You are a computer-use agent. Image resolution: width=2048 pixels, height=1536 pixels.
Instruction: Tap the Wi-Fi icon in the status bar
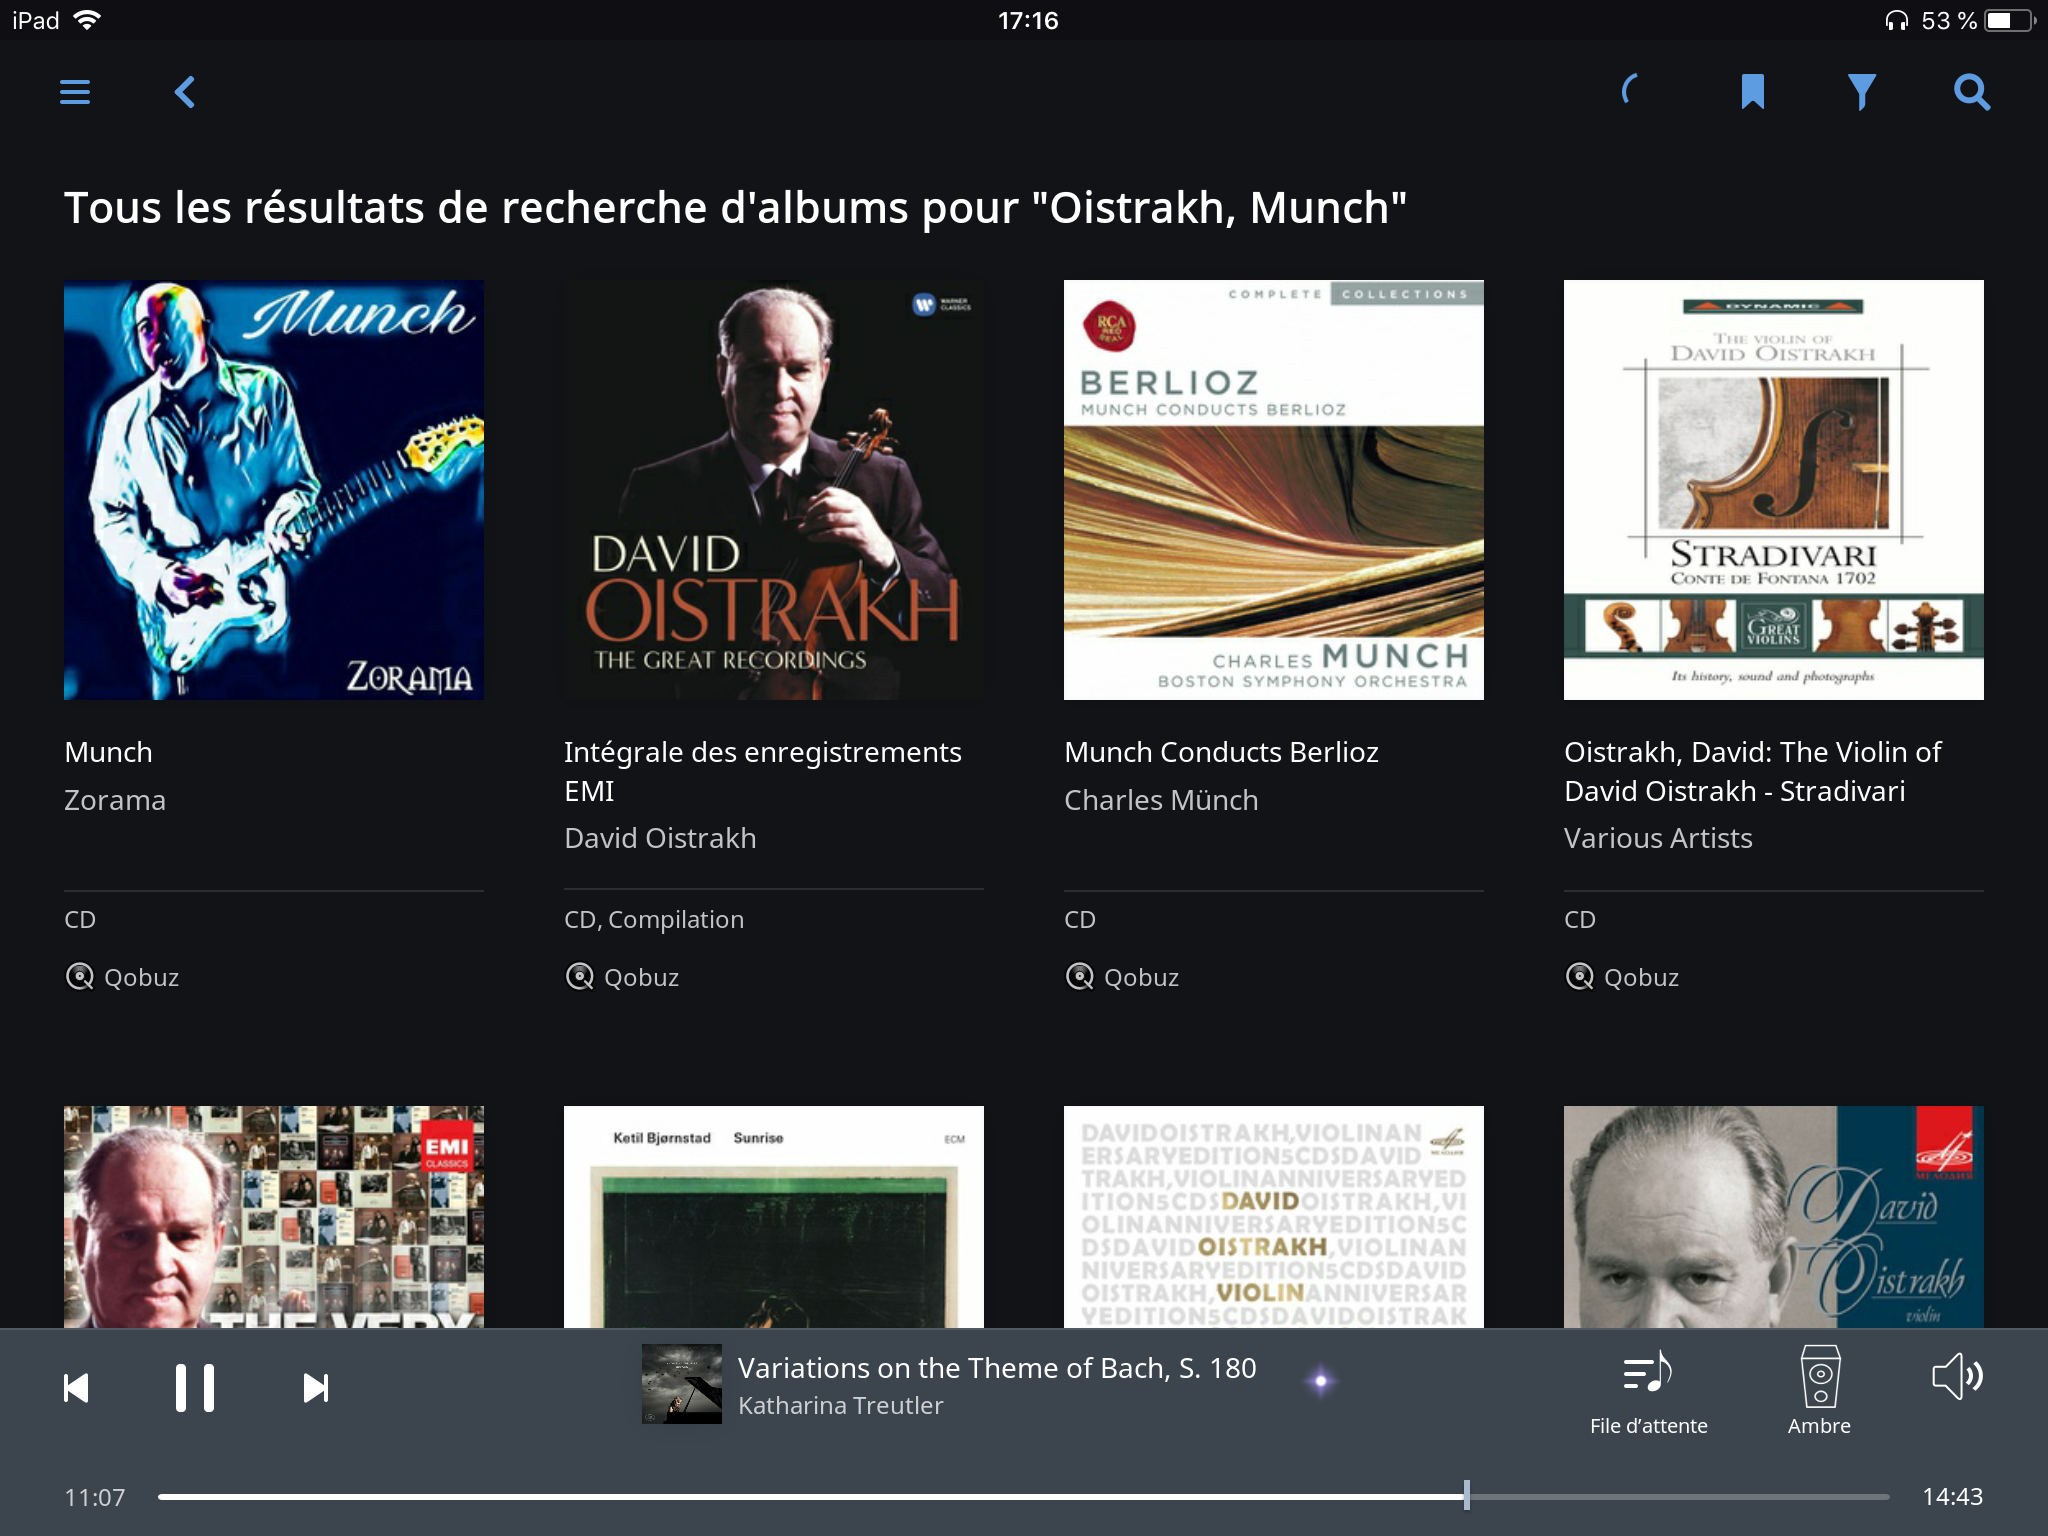point(87,20)
